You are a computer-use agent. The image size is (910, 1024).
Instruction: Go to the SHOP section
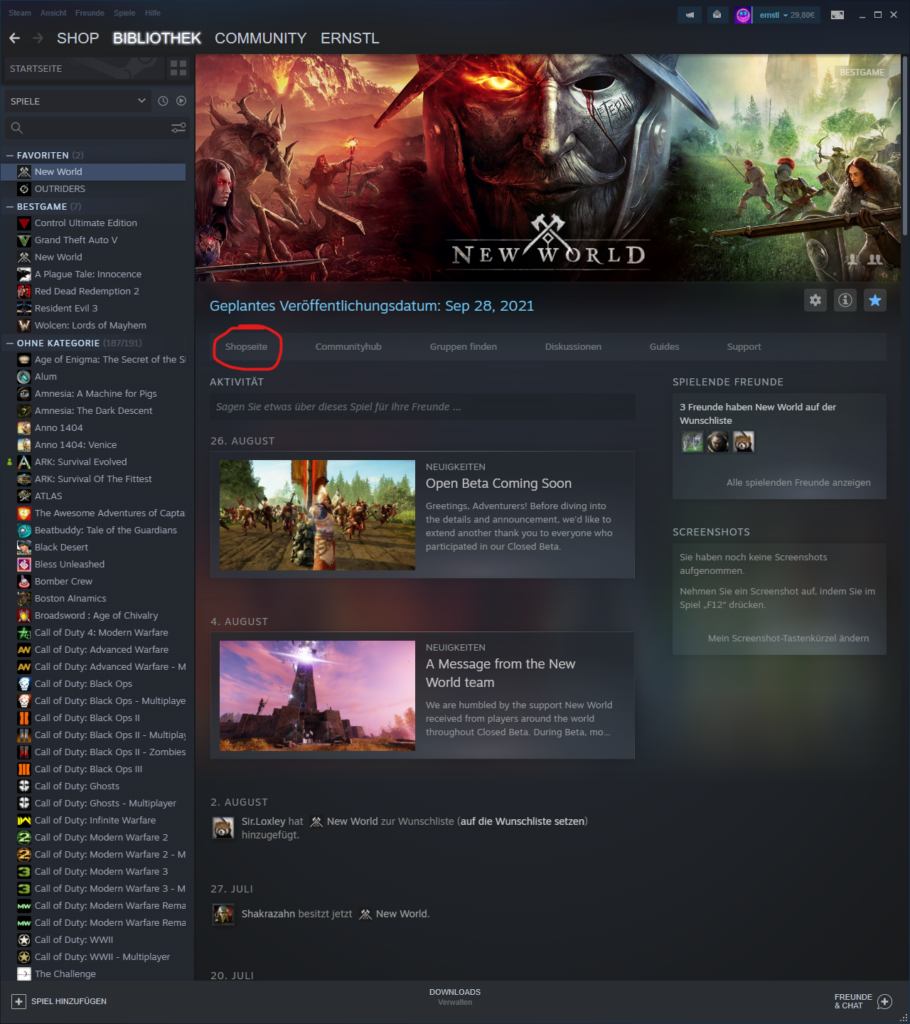point(78,39)
